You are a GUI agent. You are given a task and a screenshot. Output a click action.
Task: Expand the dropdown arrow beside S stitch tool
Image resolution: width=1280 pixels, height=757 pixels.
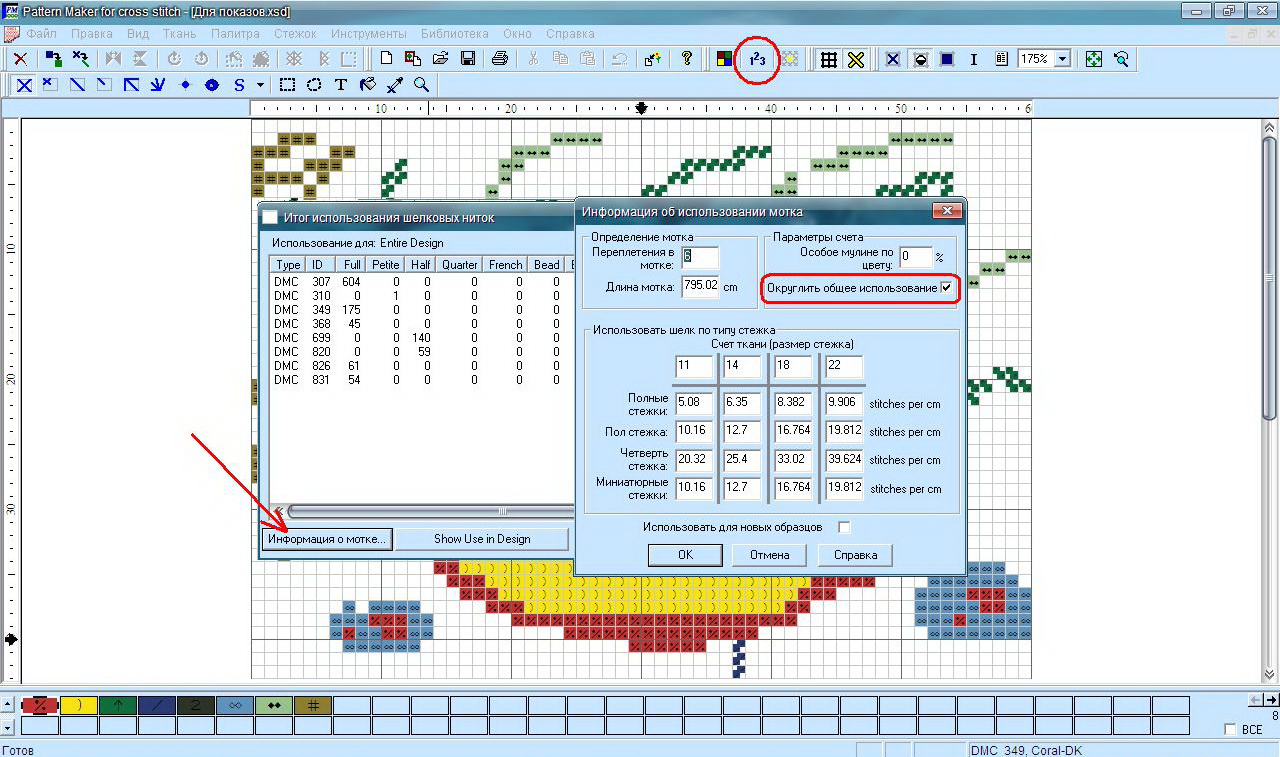[x=260, y=85]
